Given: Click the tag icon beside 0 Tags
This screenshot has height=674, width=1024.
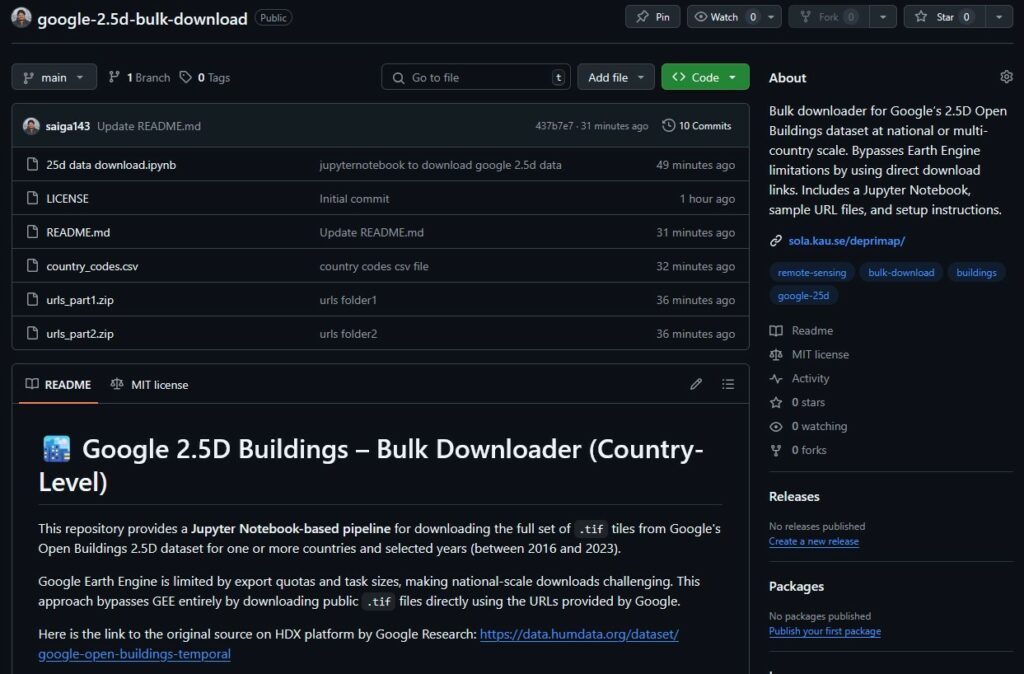Looking at the screenshot, I should 185,77.
